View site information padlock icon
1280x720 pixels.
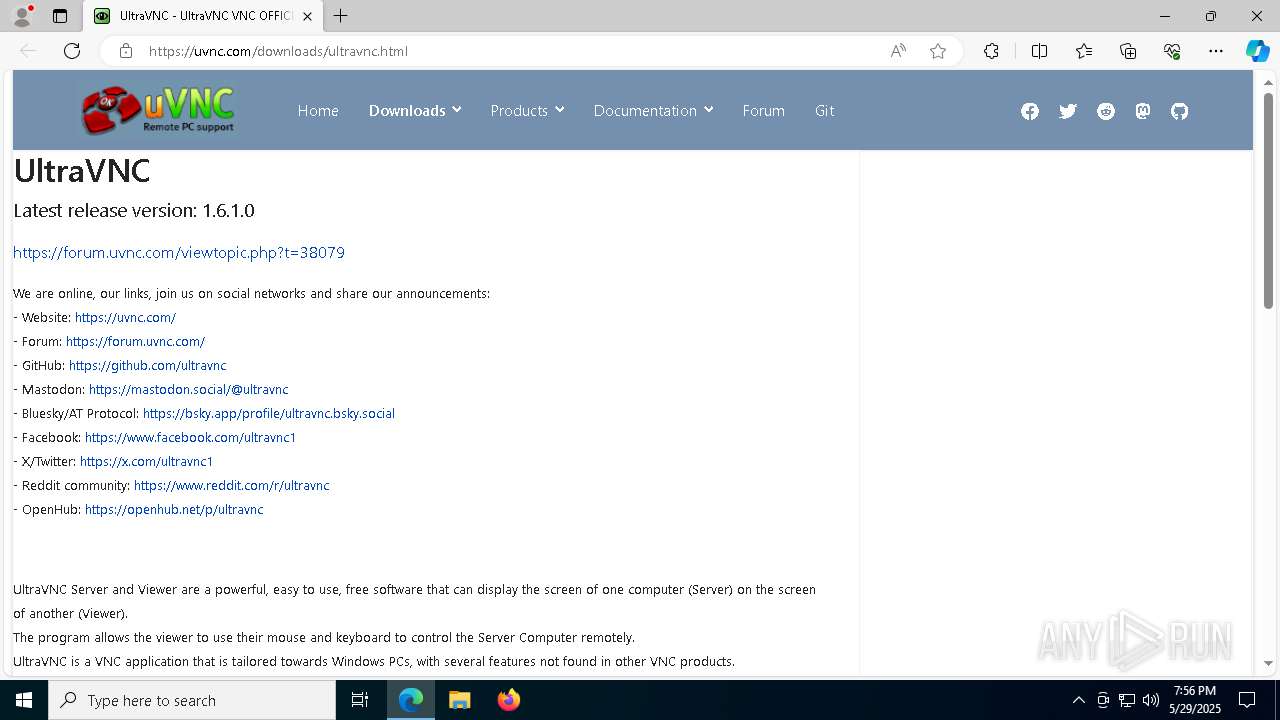pyautogui.click(x=126, y=51)
